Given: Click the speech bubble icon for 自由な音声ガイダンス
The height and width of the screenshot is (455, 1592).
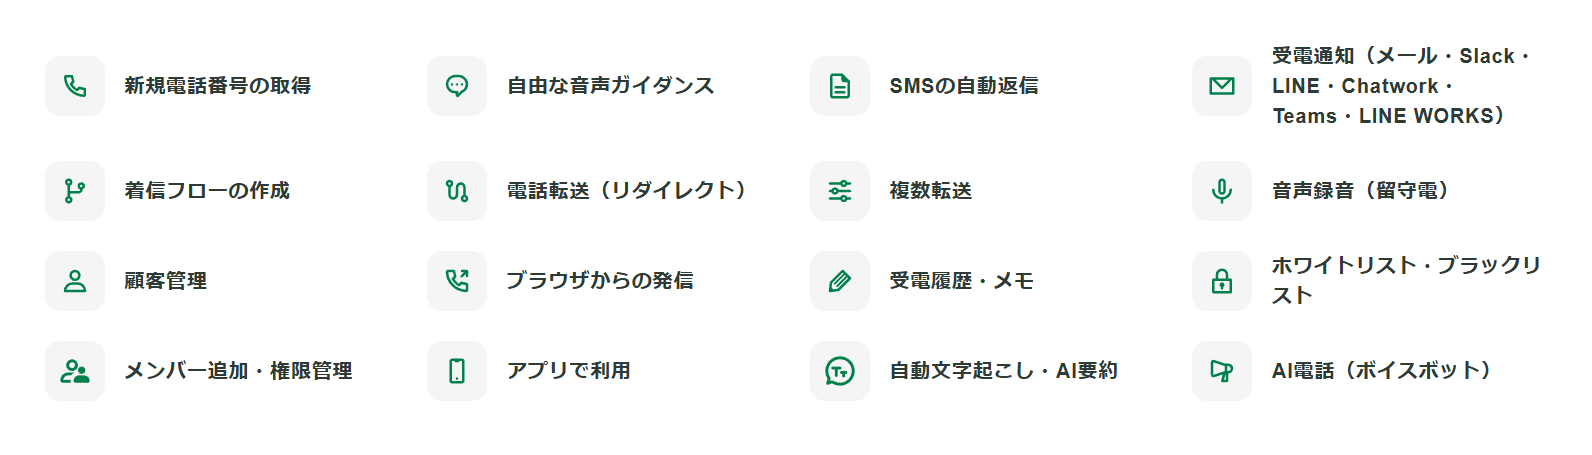Looking at the screenshot, I should (457, 86).
